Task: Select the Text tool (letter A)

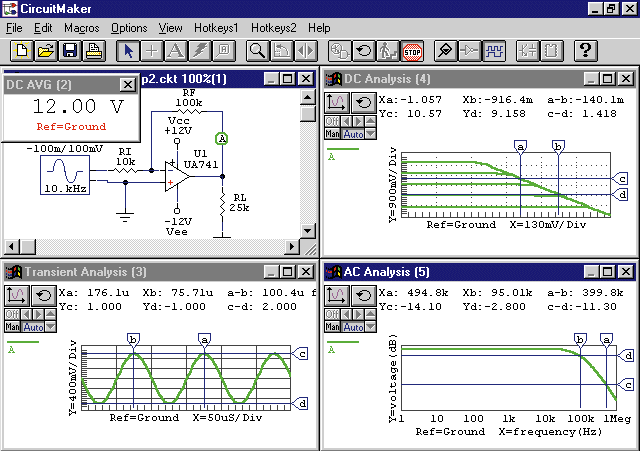Action: 176,51
